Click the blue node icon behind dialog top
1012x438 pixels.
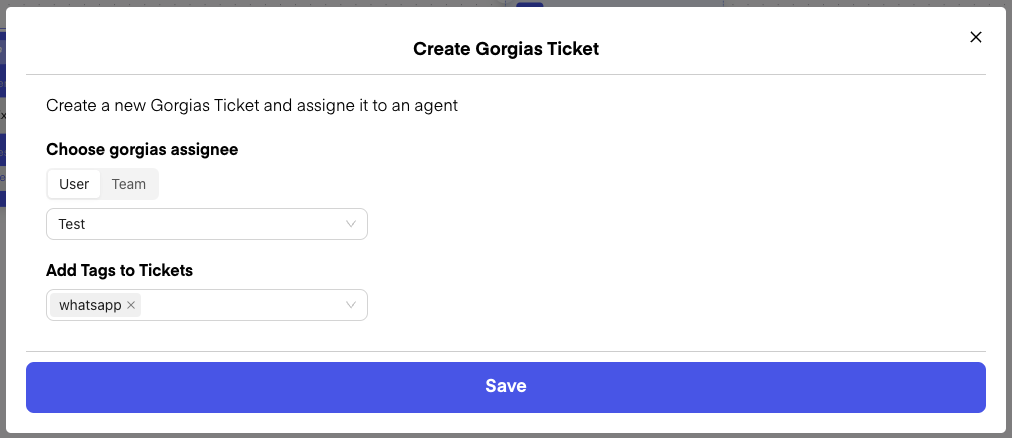click(x=529, y=4)
